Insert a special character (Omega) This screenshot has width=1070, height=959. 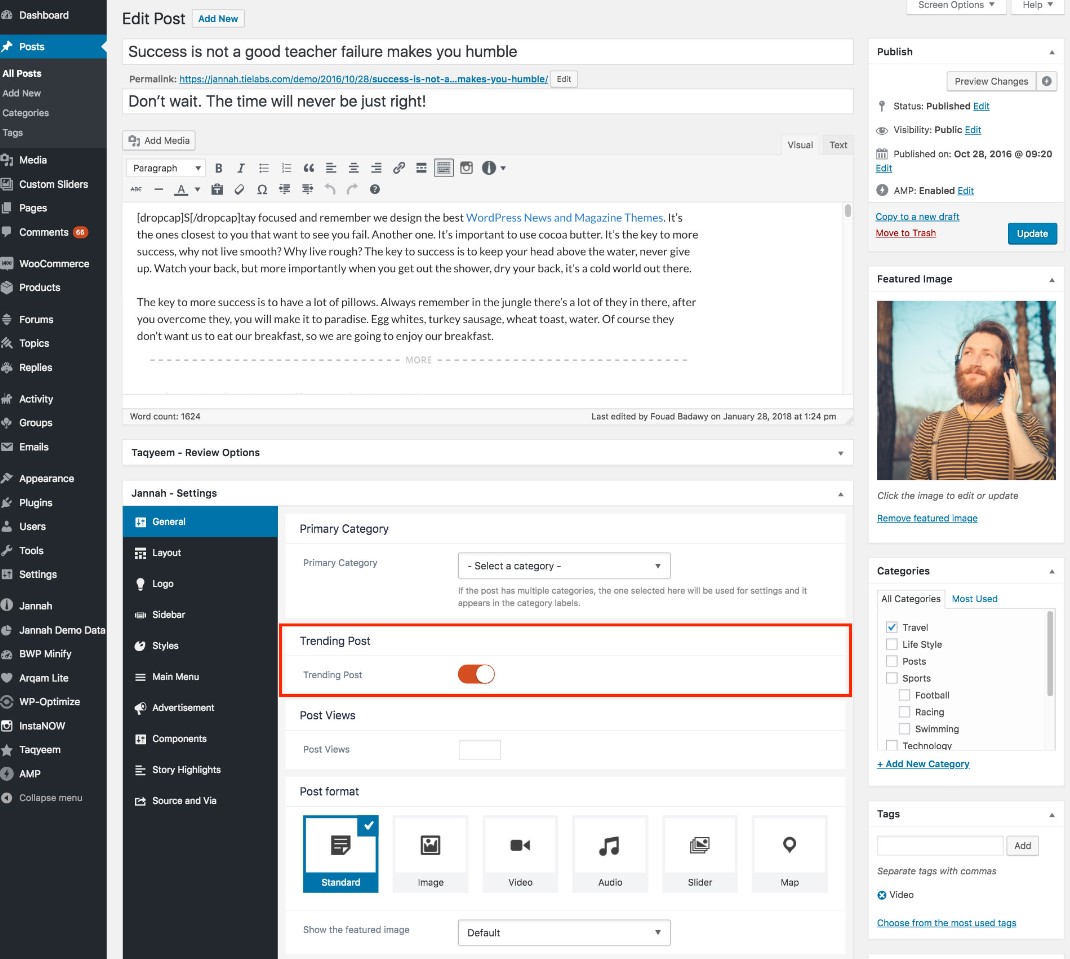[262, 189]
